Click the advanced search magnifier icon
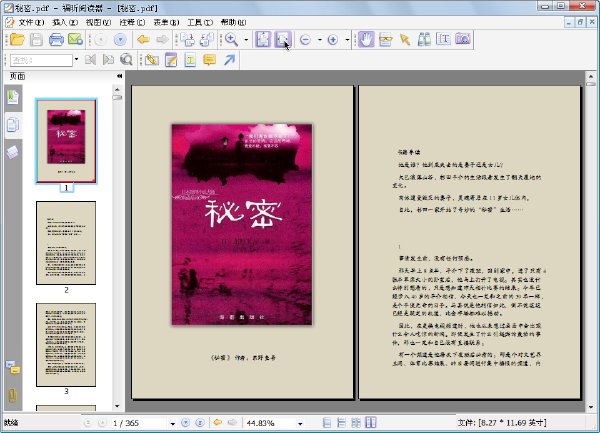This screenshot has height=433, width=600. (126, 60)
